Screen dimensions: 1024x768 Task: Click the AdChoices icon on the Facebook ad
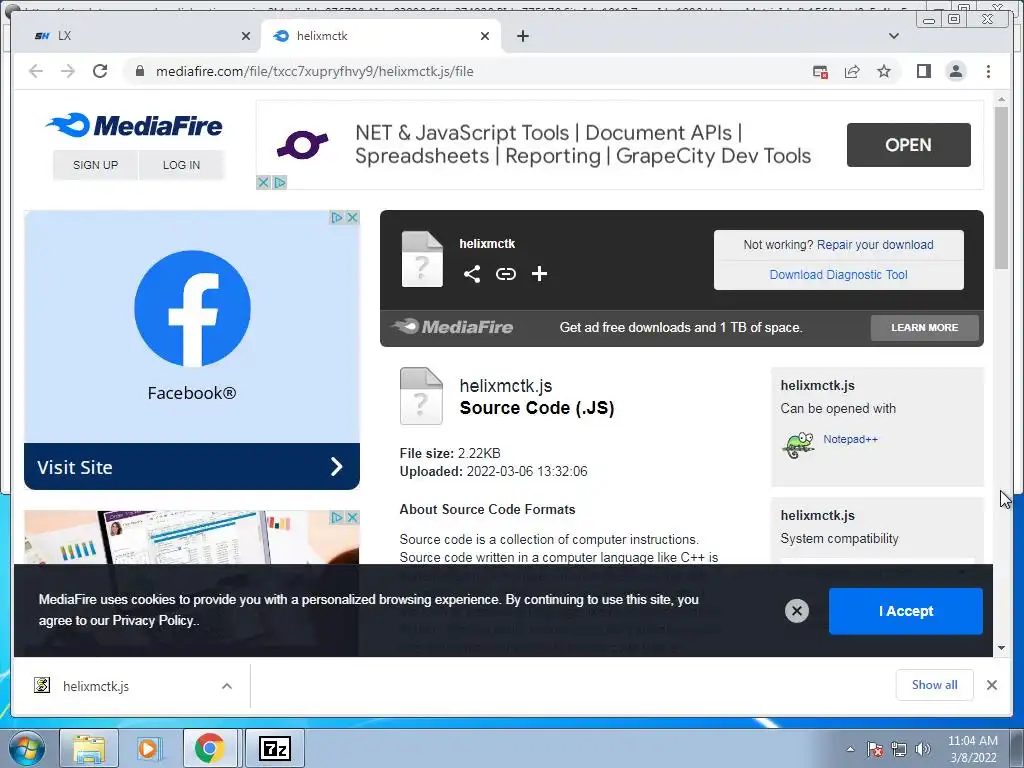337,217
